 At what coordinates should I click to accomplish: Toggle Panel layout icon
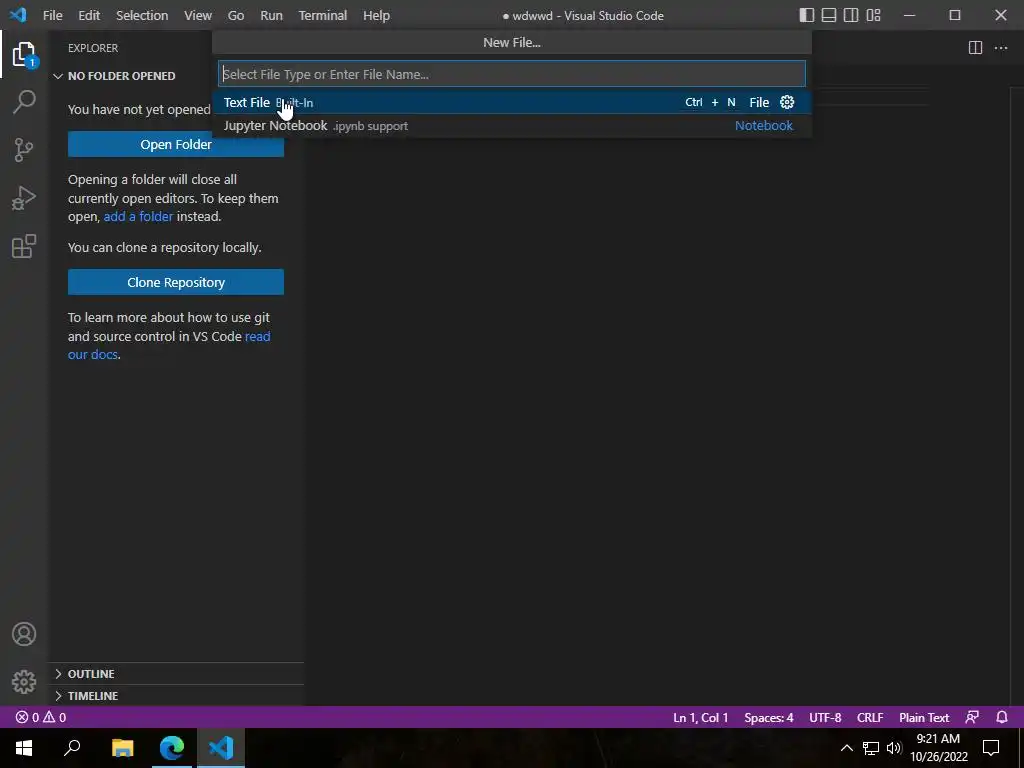[829, 15]
